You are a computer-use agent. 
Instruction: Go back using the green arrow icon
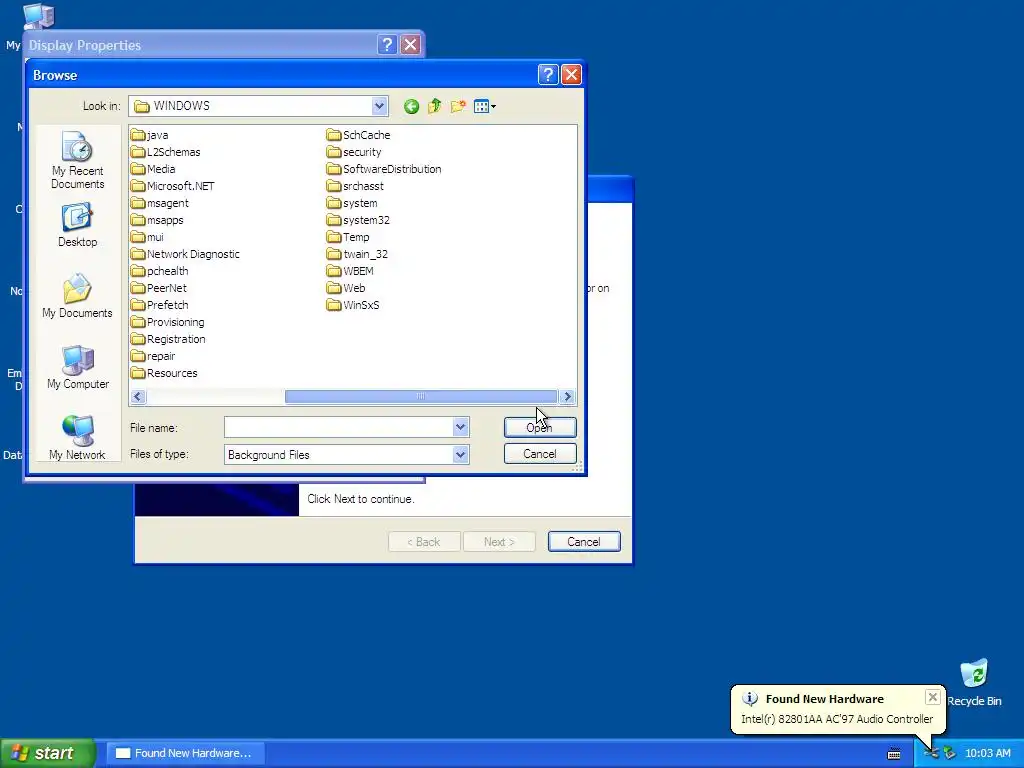click(411, 106)
